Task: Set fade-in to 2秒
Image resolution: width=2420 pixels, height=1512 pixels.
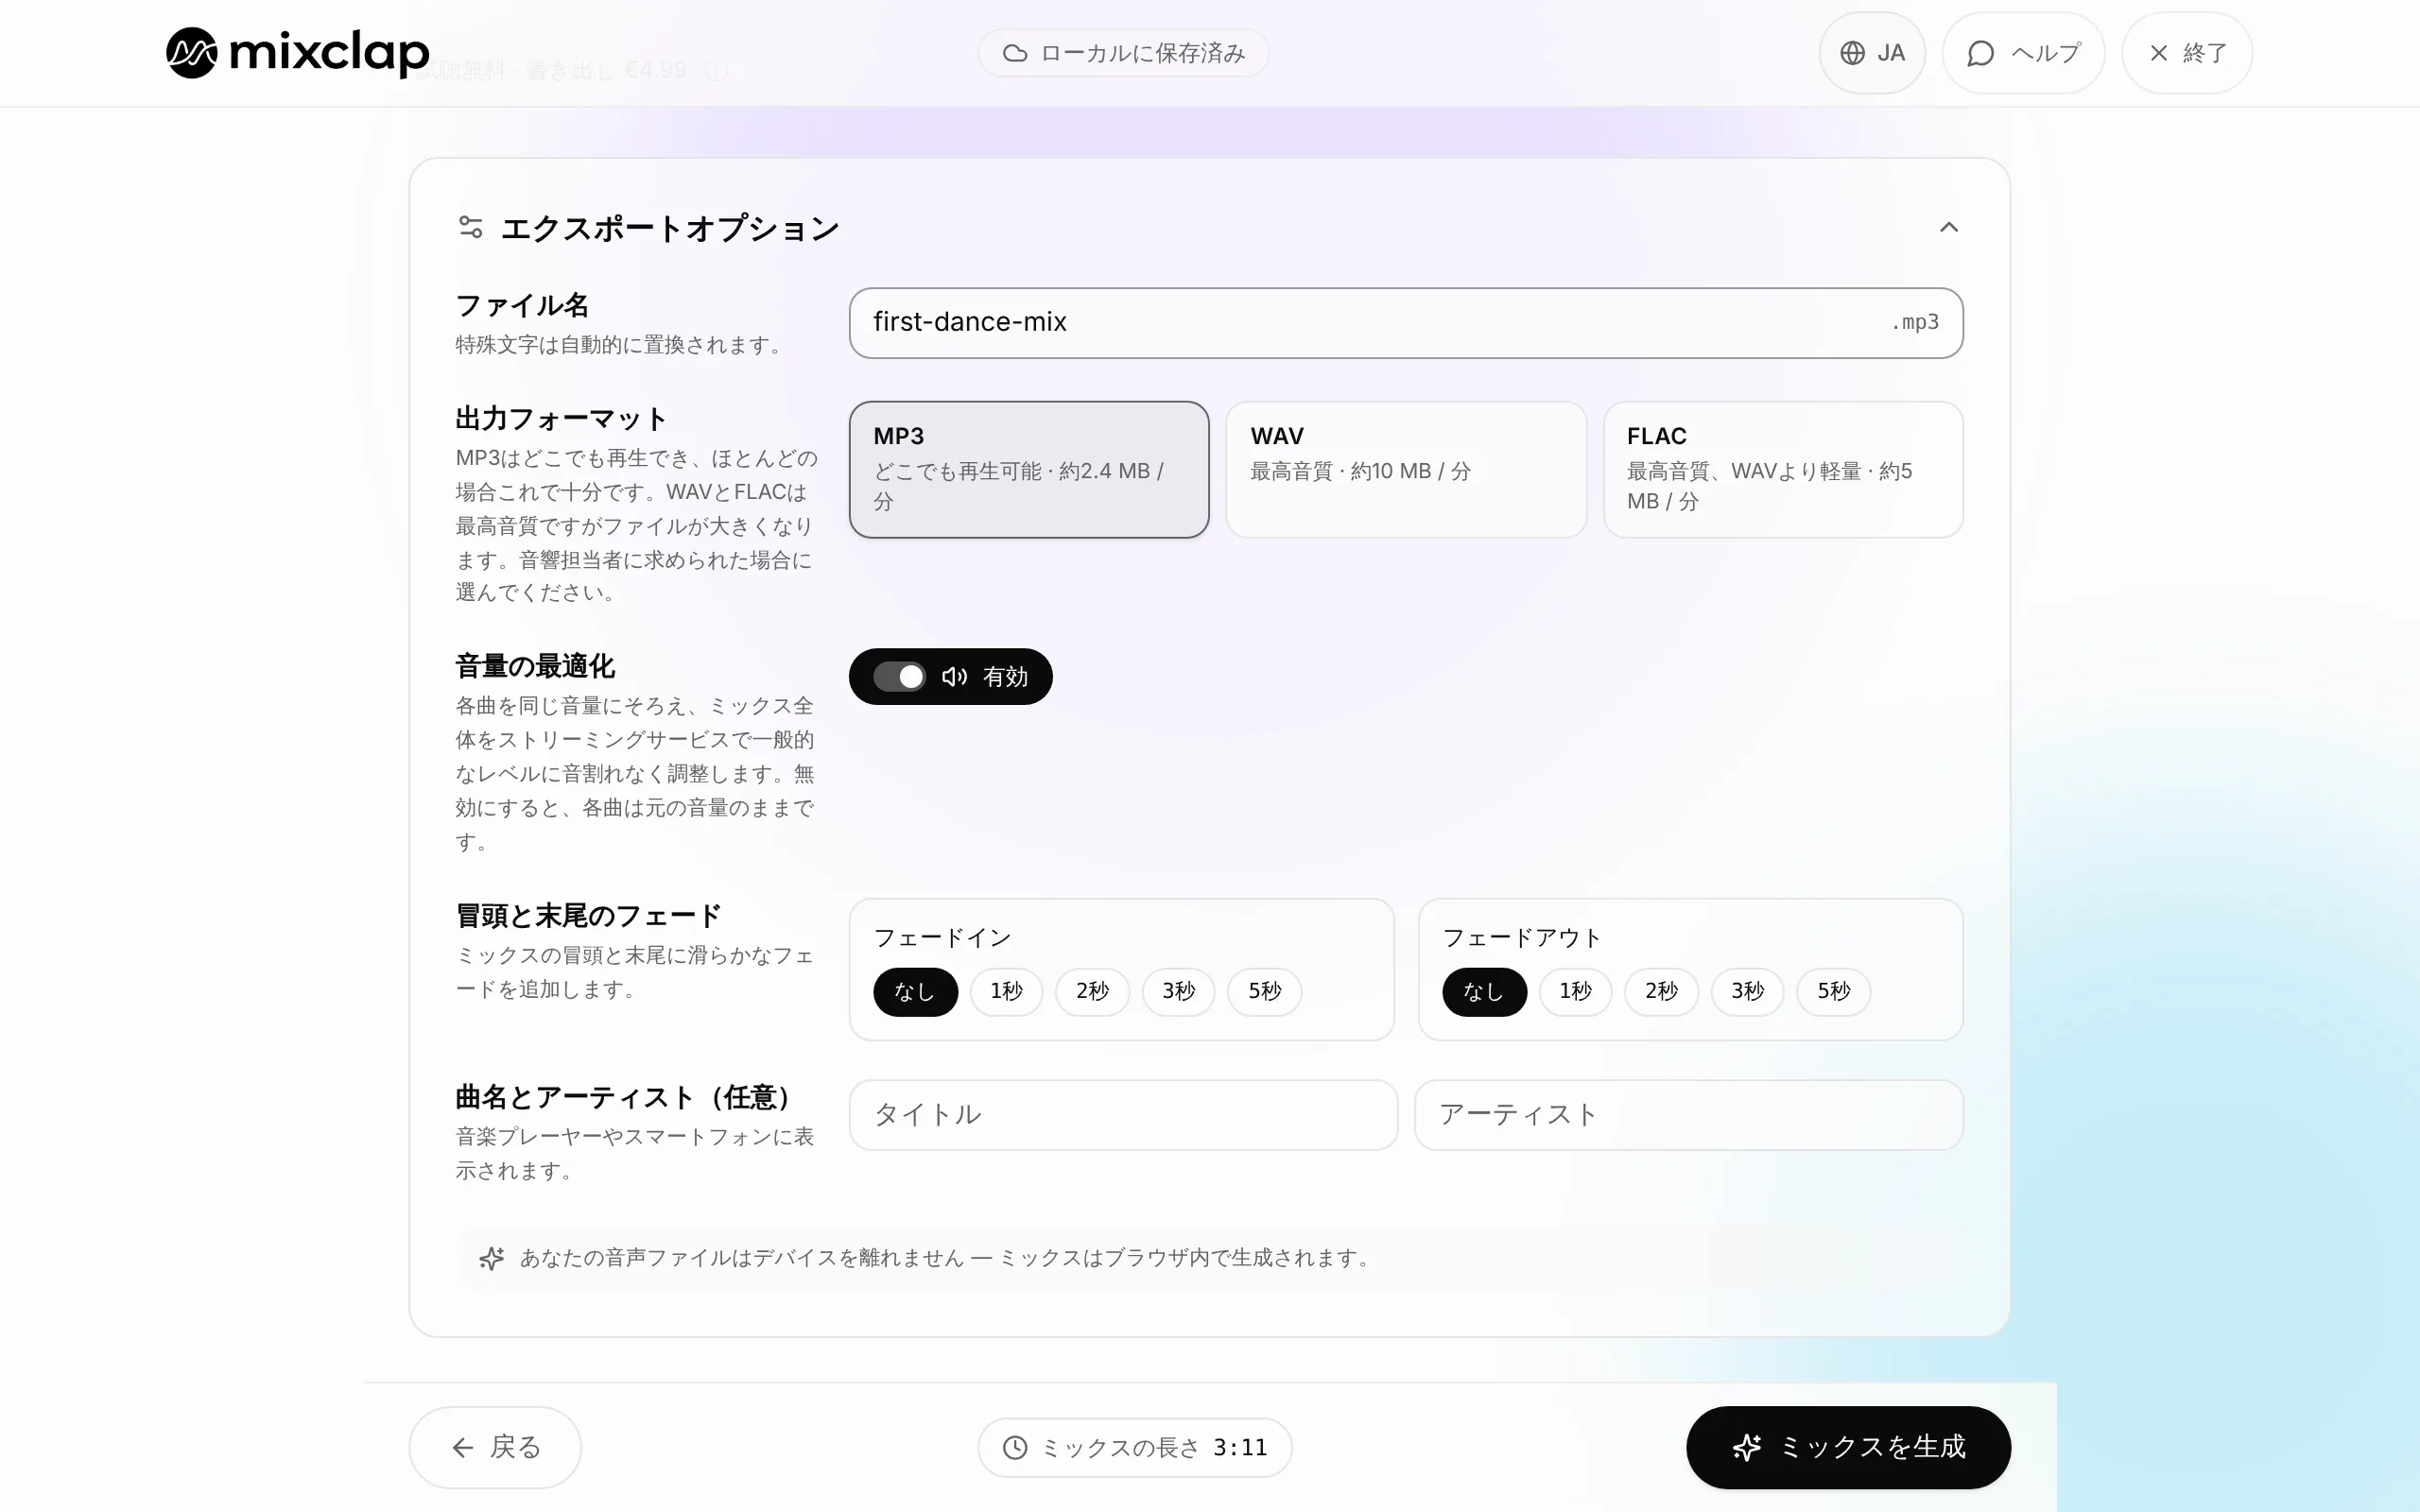Action: [1092, 991]
